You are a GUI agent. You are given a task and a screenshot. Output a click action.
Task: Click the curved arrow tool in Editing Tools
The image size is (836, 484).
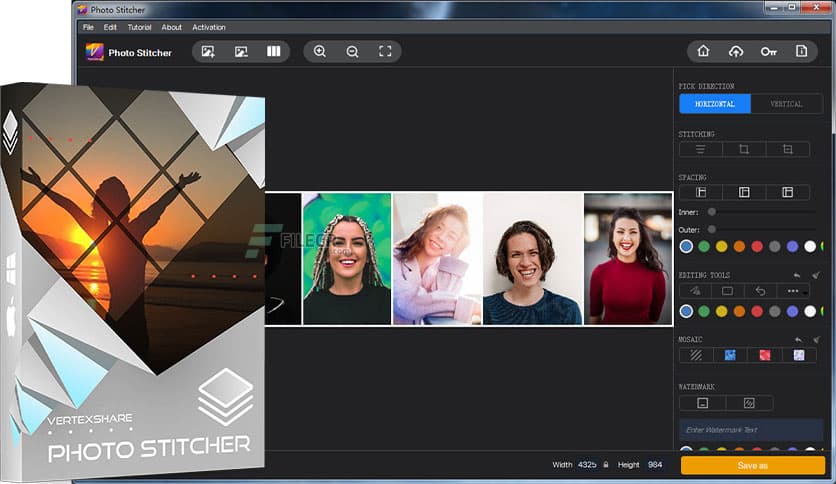click(x=760, y=291)
